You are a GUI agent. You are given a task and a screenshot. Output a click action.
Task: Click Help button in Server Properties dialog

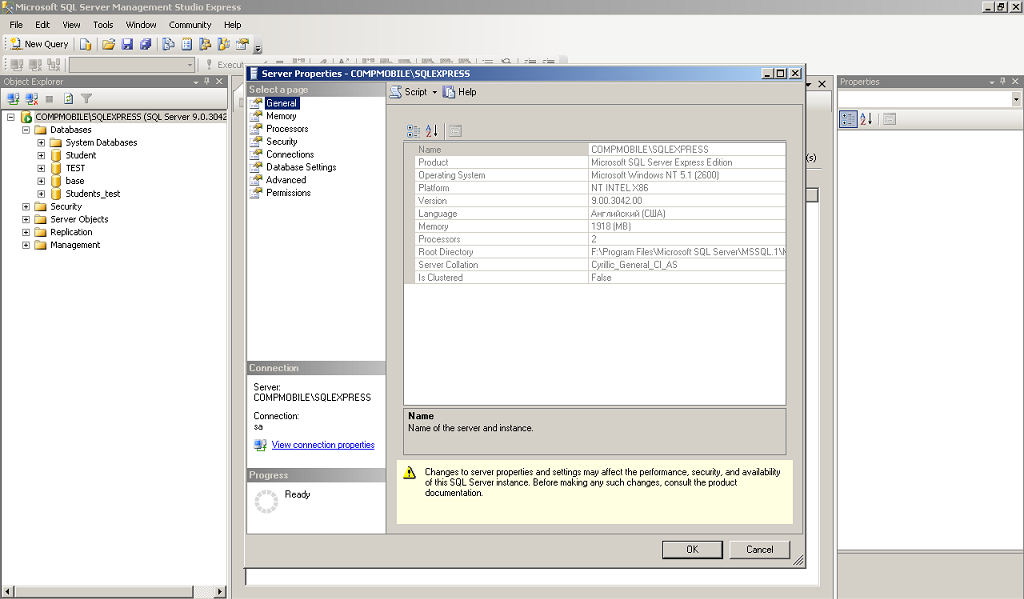(x=460, y=92)
